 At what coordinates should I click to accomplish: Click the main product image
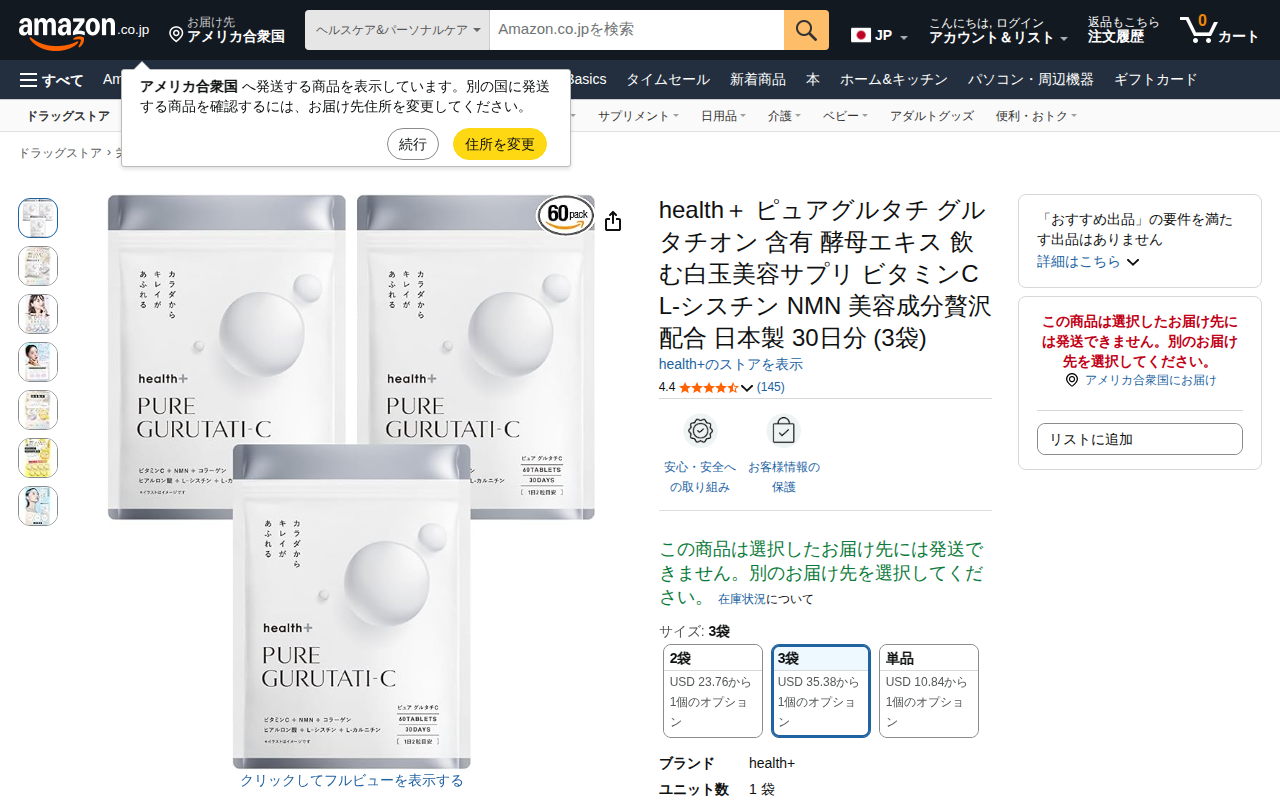352,482
